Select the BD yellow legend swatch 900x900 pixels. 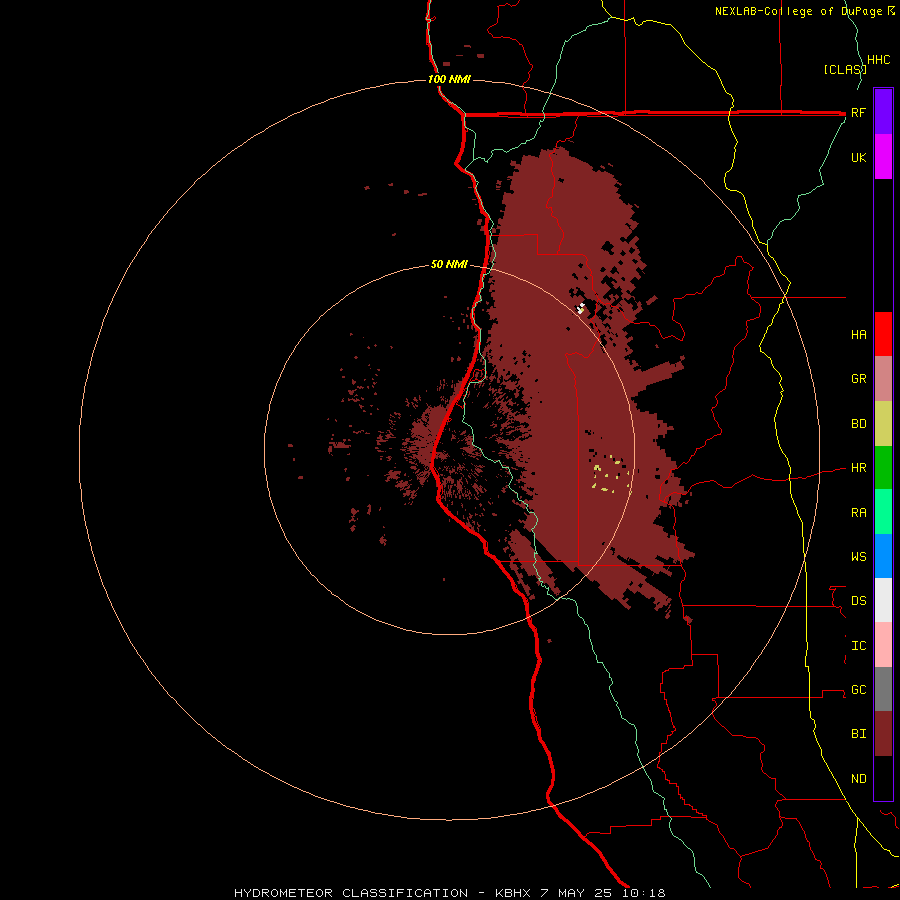coord(883,424)
